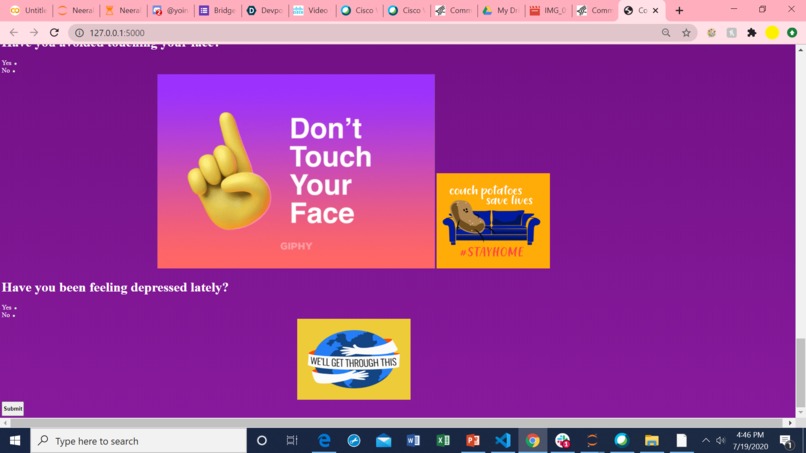Open the Windows Start menu

[15, 441]
